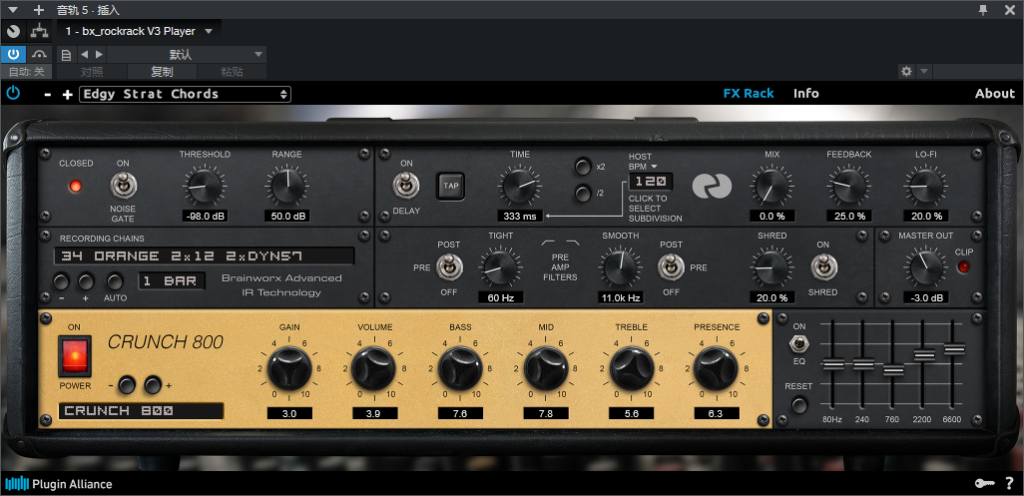The height and width of the screenshot is (496, 1024).
Task: Click the key license icon
Action: [x=985, y=484]
